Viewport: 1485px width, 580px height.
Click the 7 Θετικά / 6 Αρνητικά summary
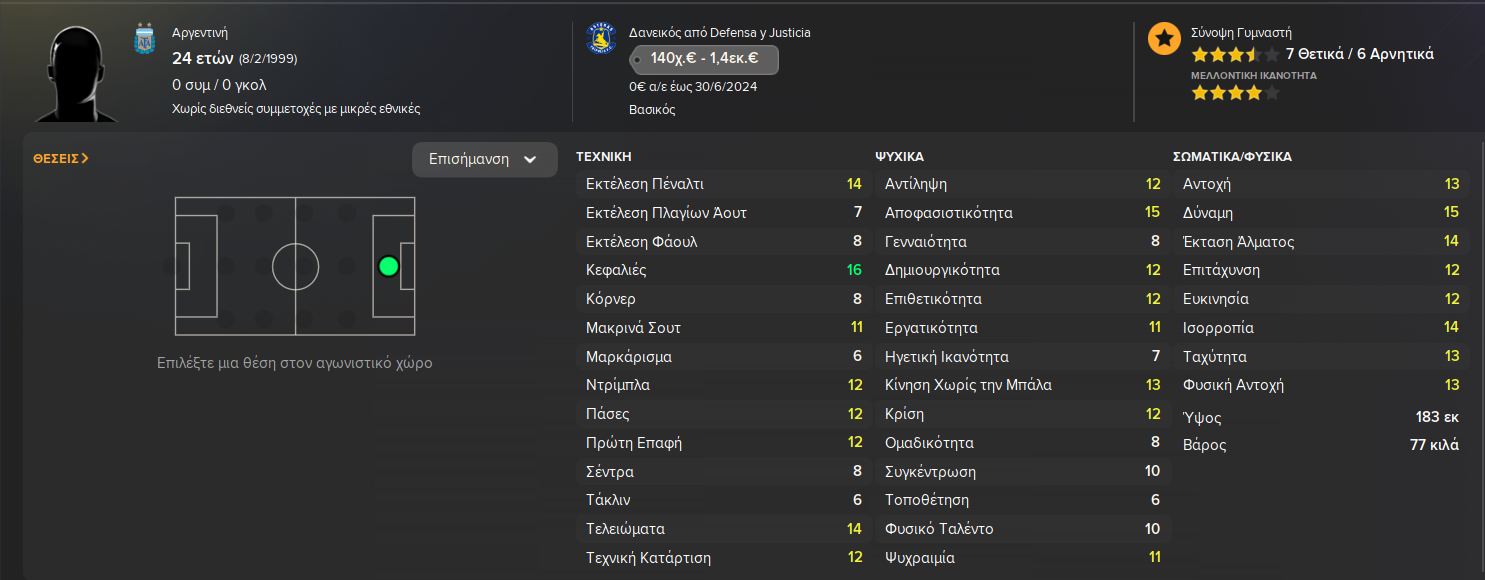[1360, 54]
